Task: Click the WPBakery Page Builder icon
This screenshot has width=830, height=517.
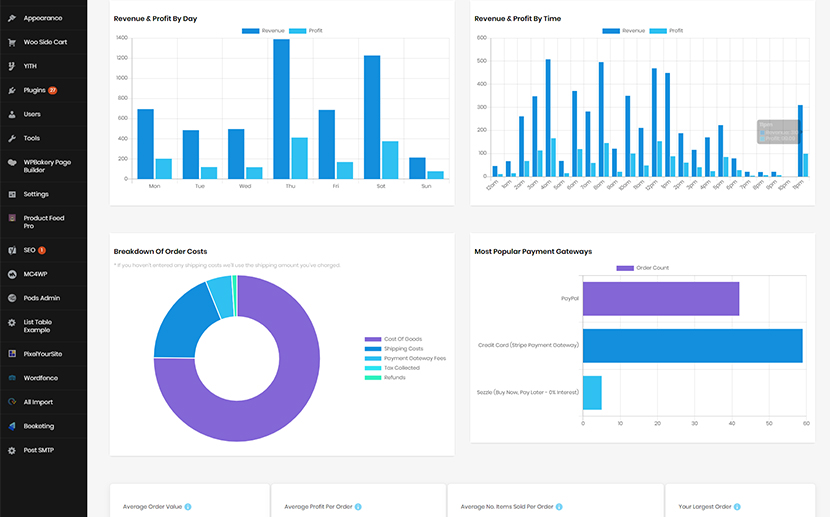Action: 12,162
